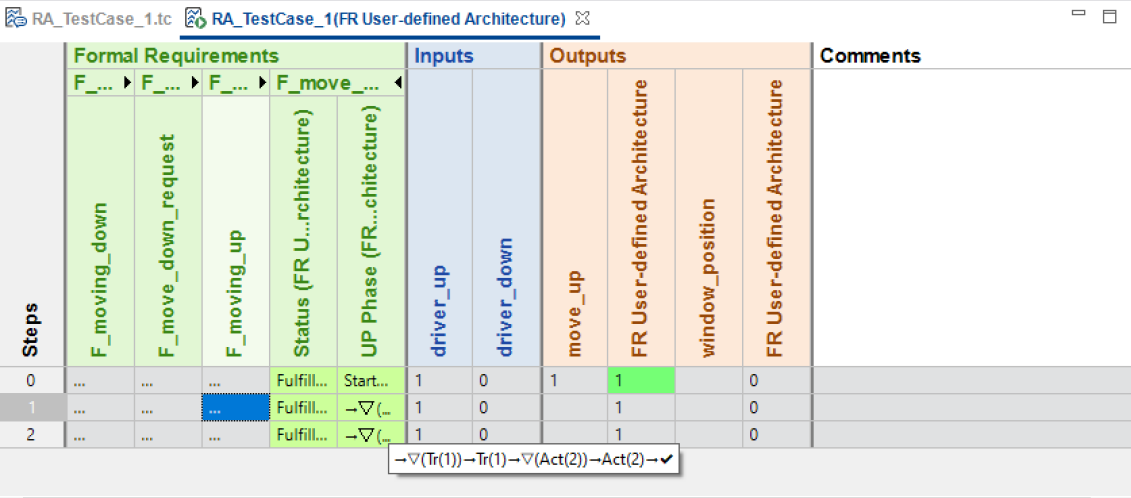The height and width of the screenshot is (498, 1131).
Task: Select the Status Fulfill... cell in step 0
Action: tap(302, 380)
